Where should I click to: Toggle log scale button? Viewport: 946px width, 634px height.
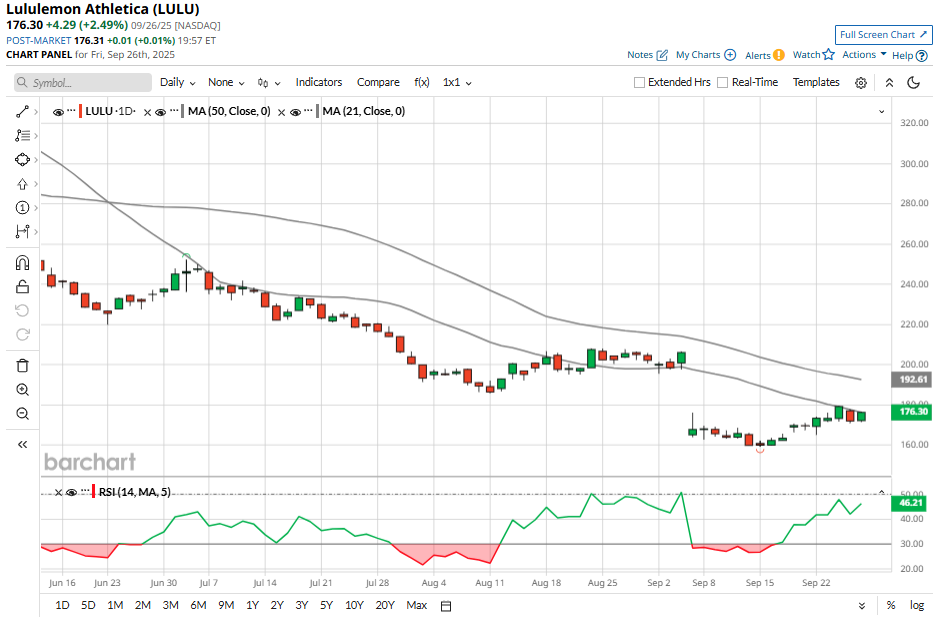point(917,606)
